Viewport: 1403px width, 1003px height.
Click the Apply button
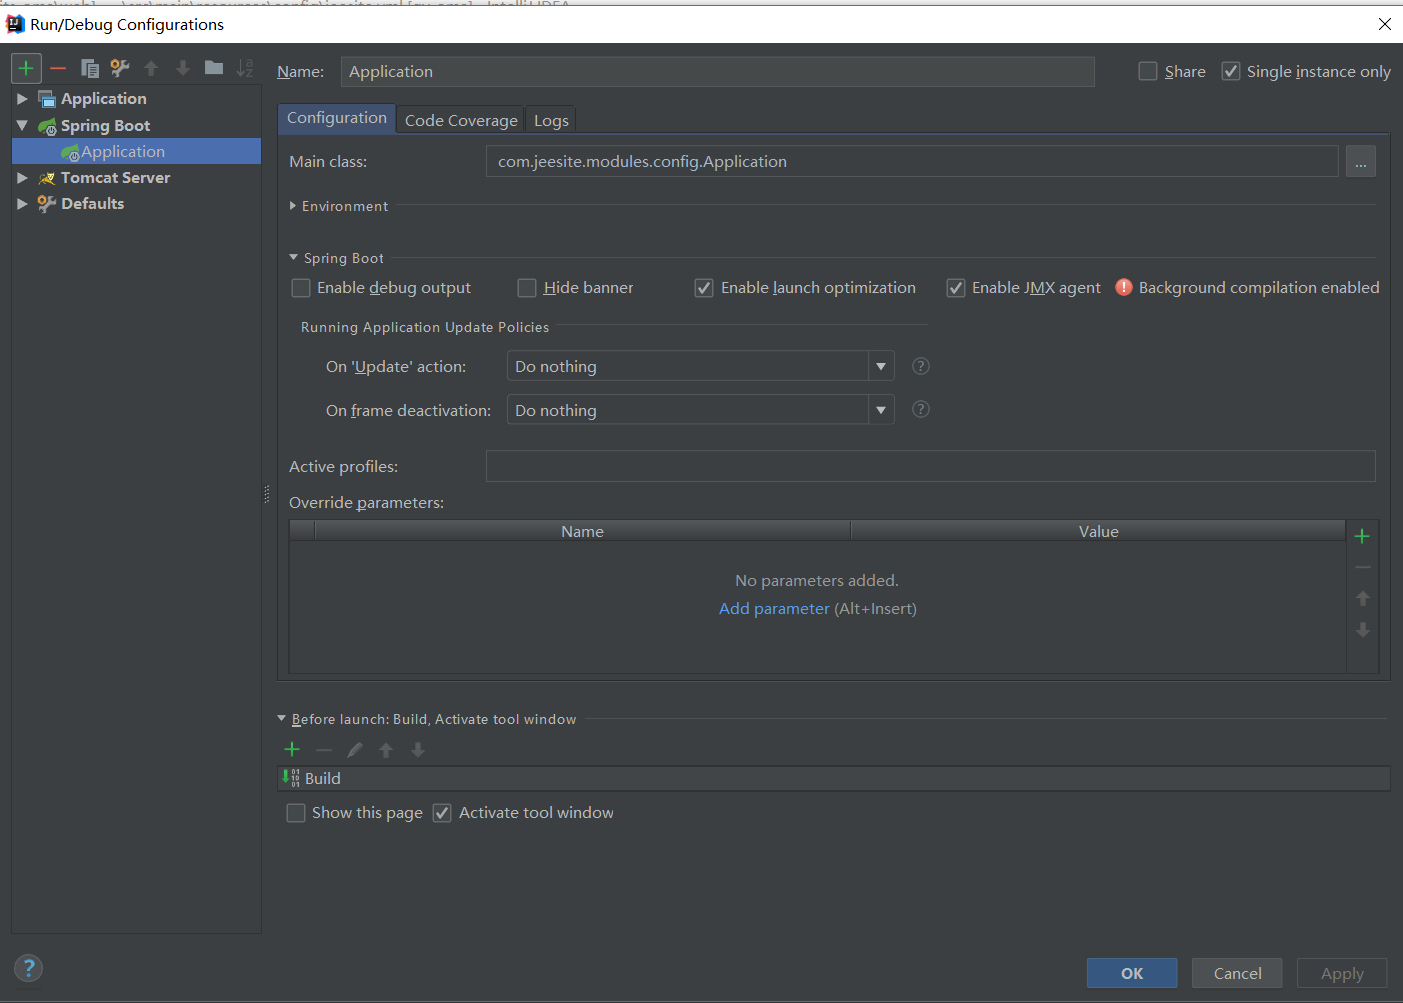pyautogui.click(x=1342, y=973)
